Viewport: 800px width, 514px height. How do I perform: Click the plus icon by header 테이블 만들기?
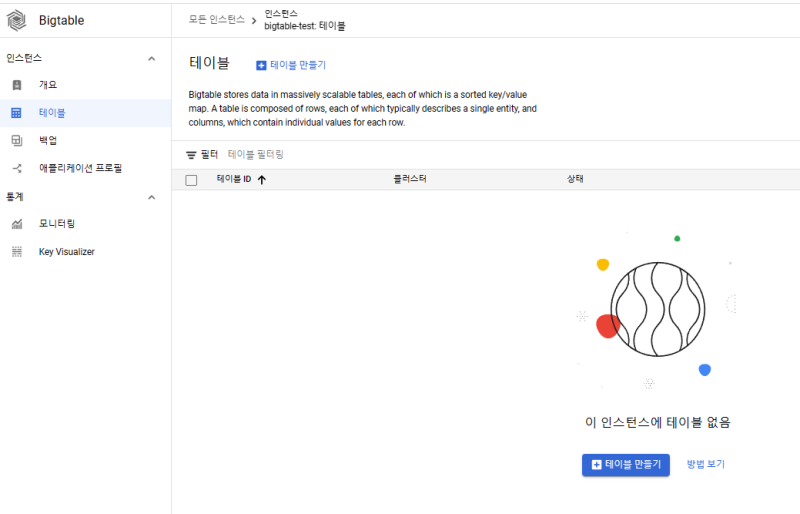(x=261, y=65)
